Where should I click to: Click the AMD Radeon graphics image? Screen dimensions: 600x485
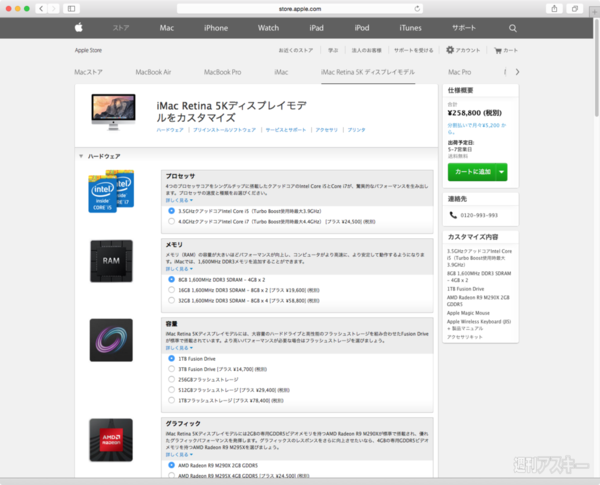pyautogui.click(x=111, y=440)
